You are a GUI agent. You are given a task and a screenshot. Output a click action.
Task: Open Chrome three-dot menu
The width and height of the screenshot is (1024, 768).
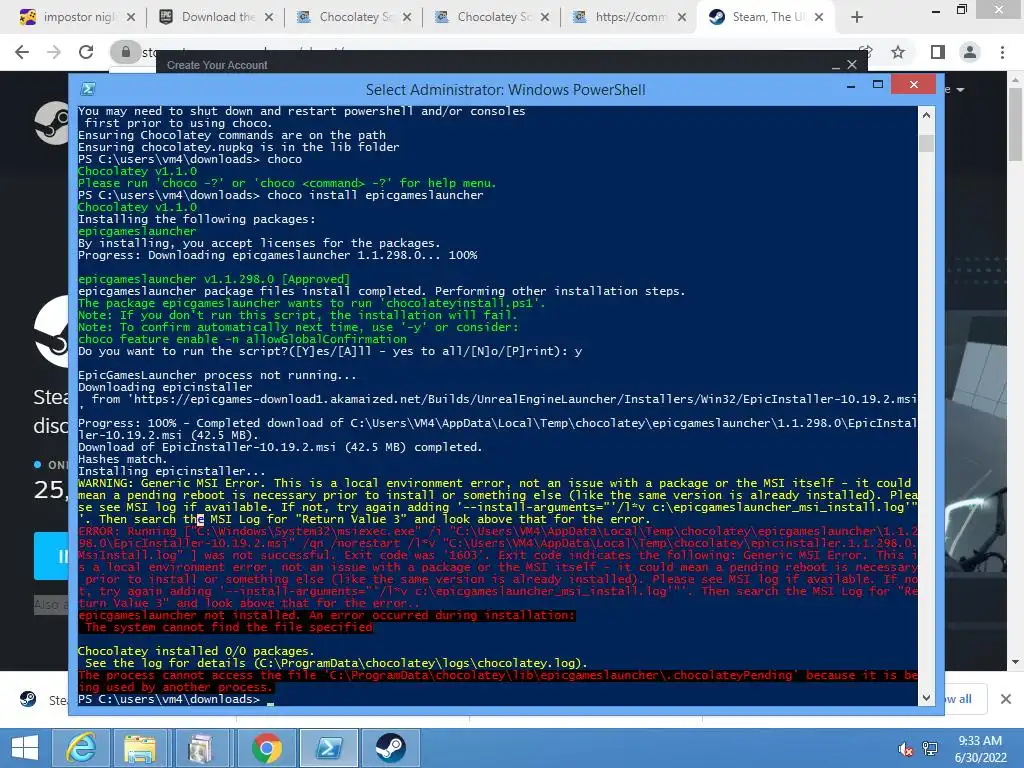tap(1002, 52)
